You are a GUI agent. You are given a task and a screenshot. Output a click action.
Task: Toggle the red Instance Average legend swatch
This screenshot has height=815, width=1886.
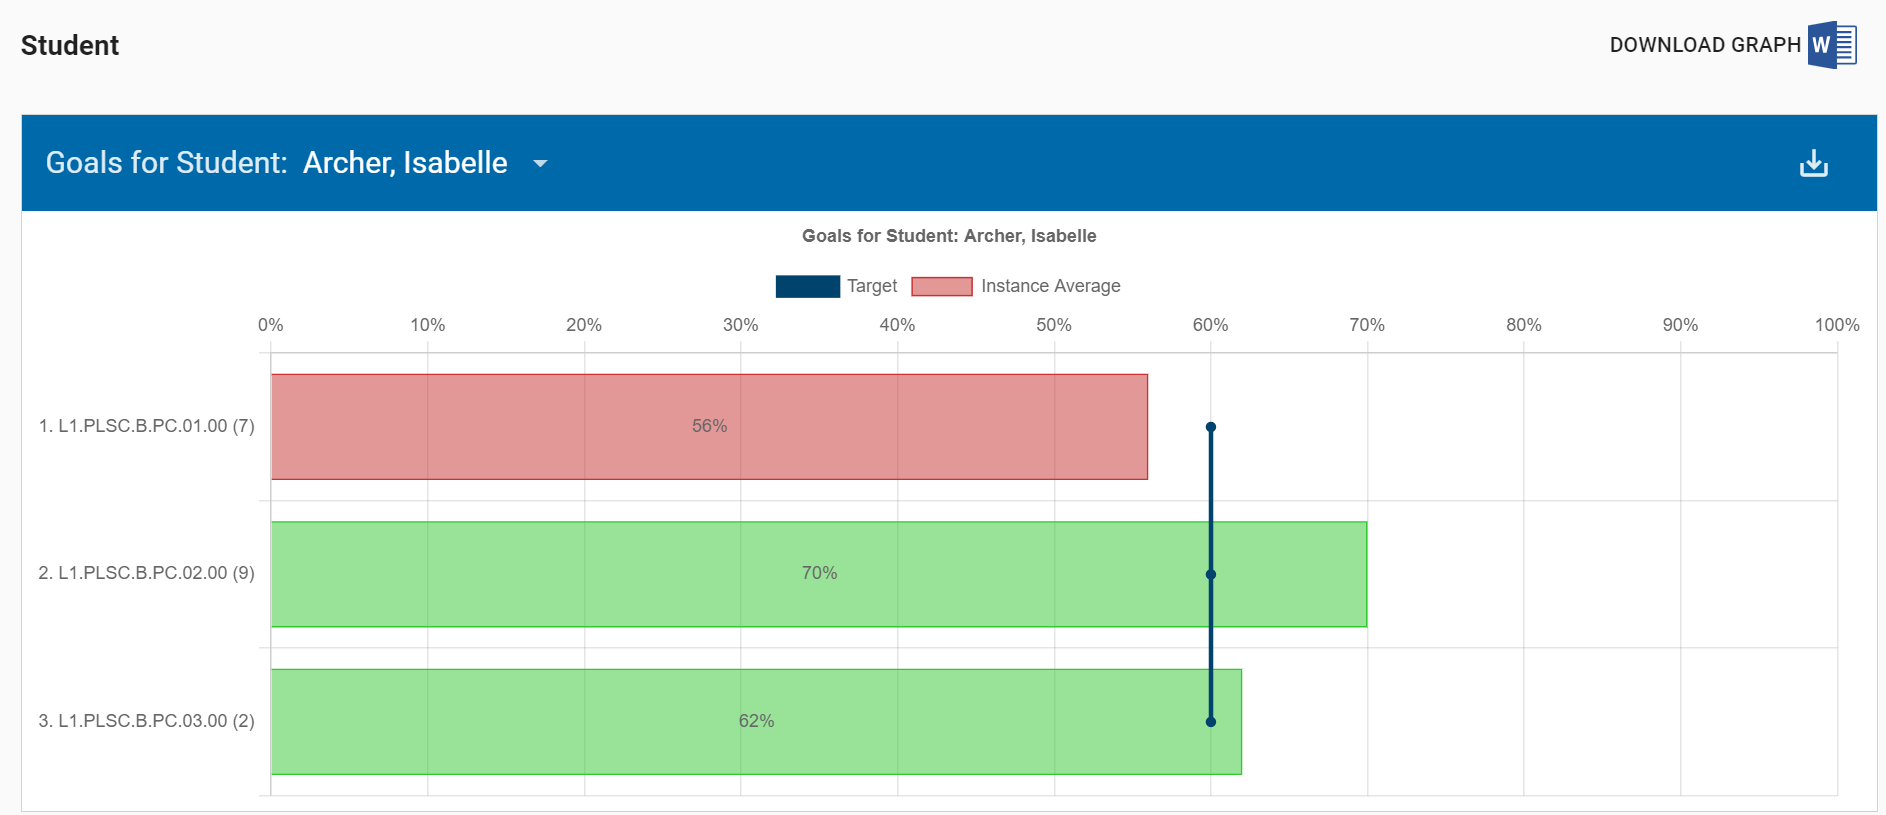tap(941, 287)
